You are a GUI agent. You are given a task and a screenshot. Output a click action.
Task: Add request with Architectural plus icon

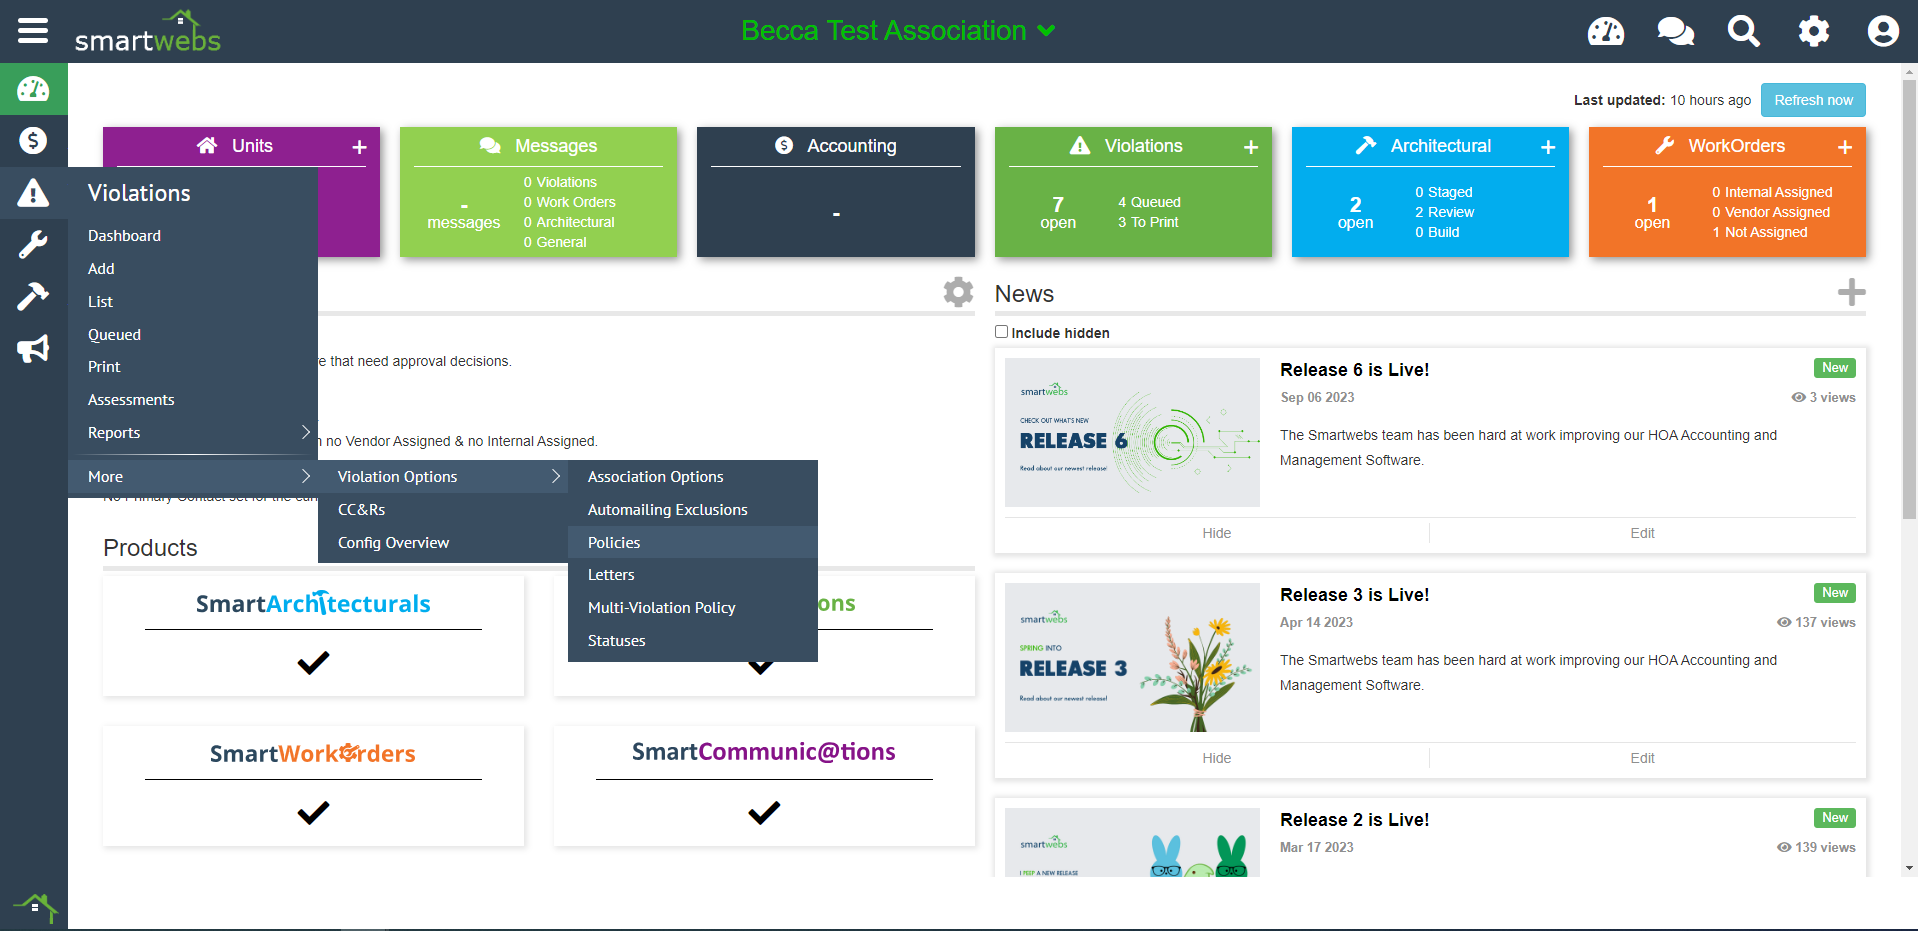click(1548, 147)
